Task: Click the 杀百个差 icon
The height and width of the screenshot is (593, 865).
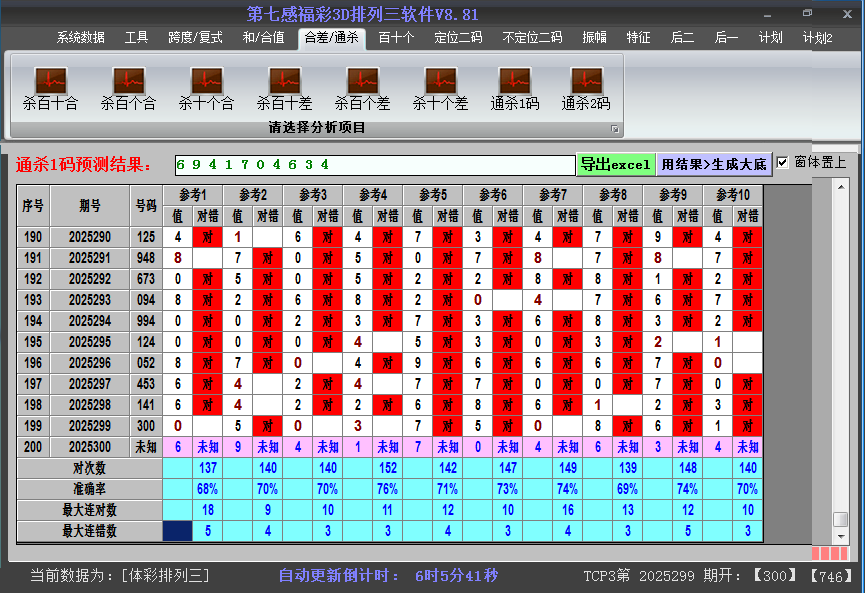Action: tap(362, 81)
